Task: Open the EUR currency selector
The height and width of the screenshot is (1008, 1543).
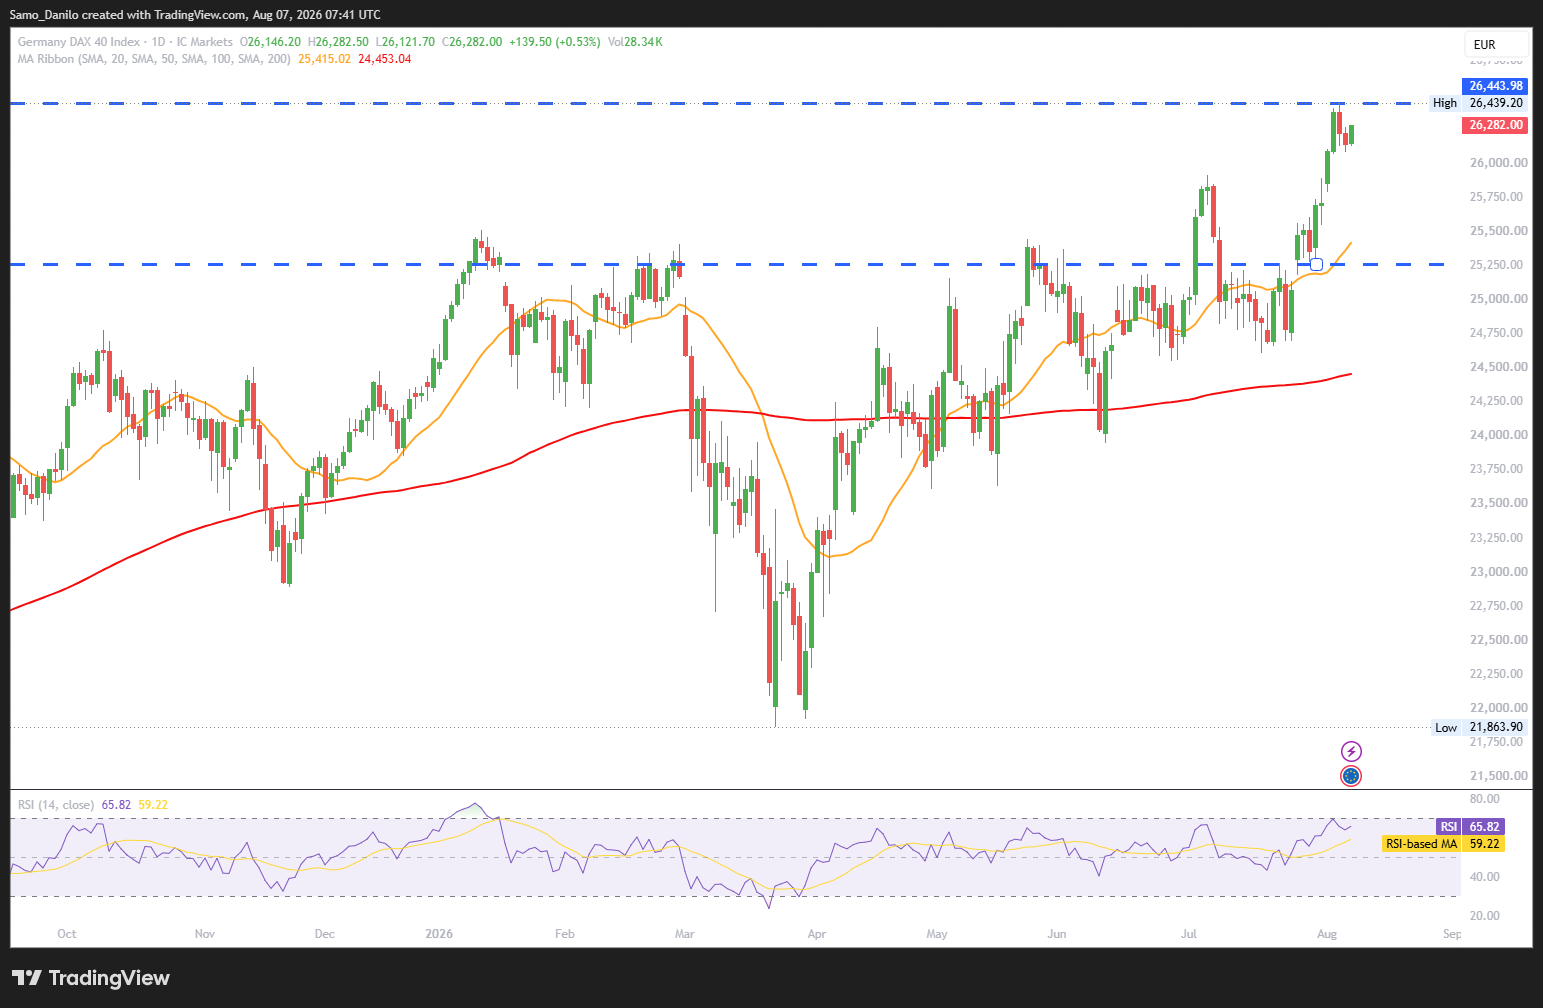Action: coord(1496,44)
